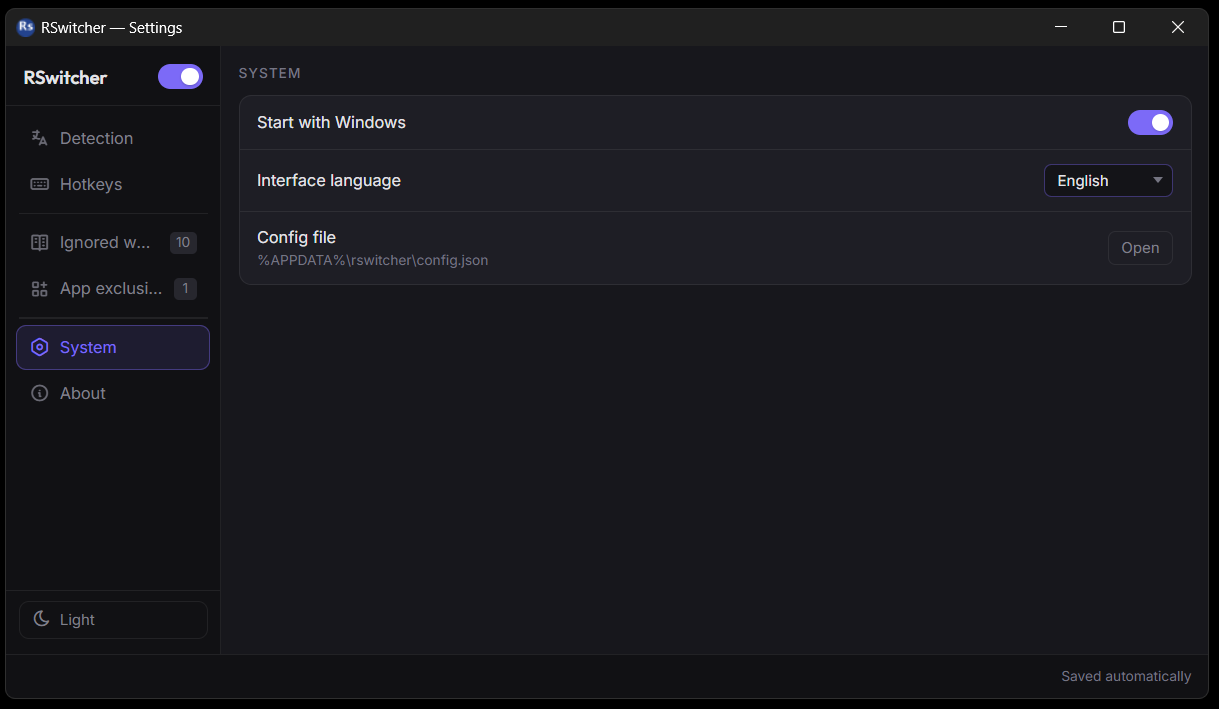Screen dimensions: 1219x709
Task: Click the Config file label
Action: click(296, 237)
